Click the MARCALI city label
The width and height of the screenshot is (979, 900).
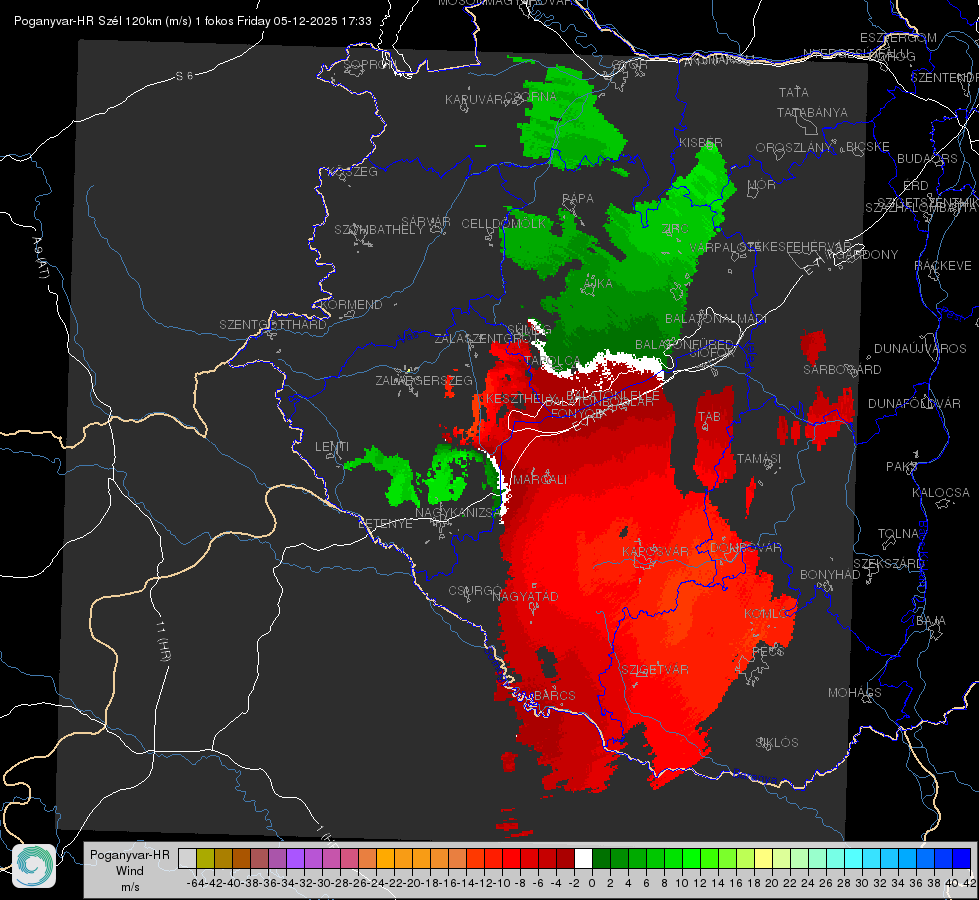540,480
